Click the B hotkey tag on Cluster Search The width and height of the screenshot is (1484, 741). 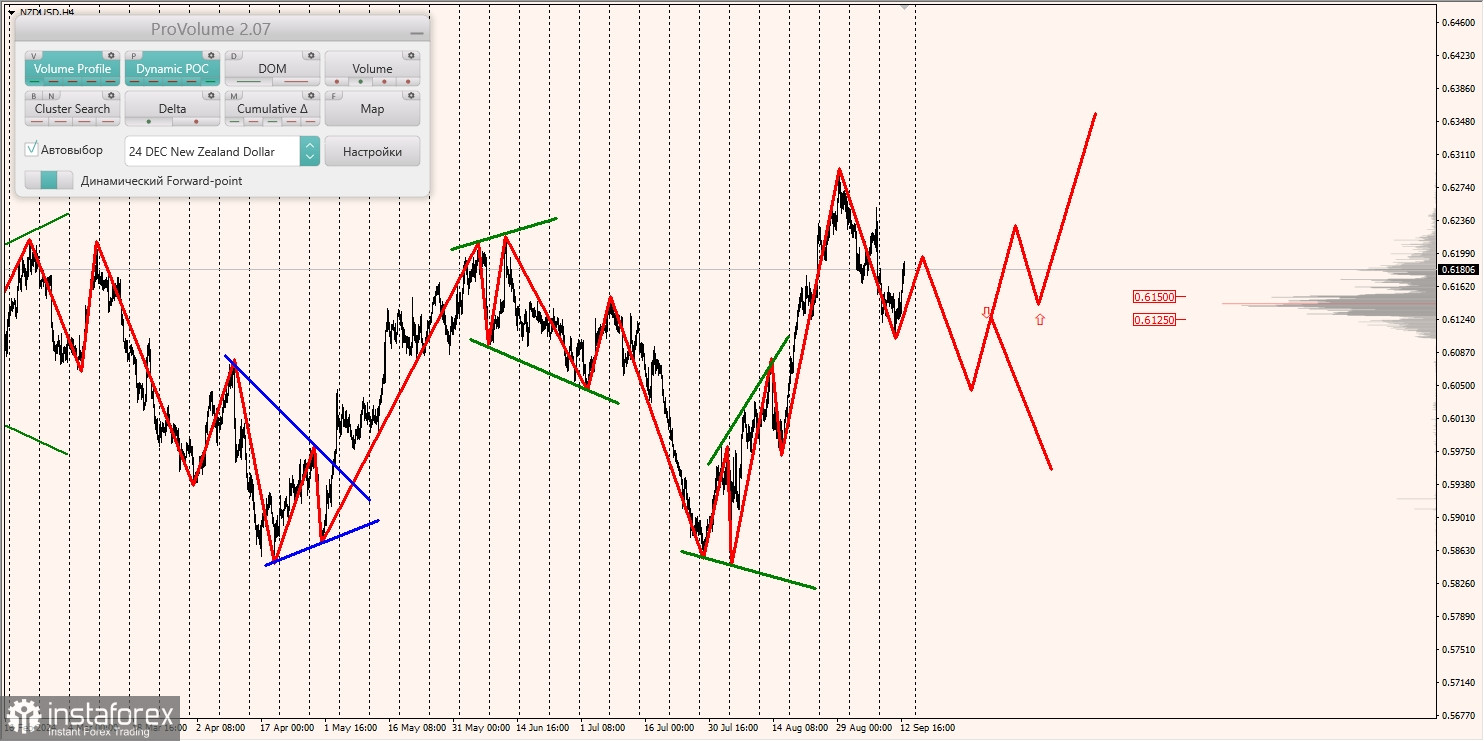pos(34,96)
